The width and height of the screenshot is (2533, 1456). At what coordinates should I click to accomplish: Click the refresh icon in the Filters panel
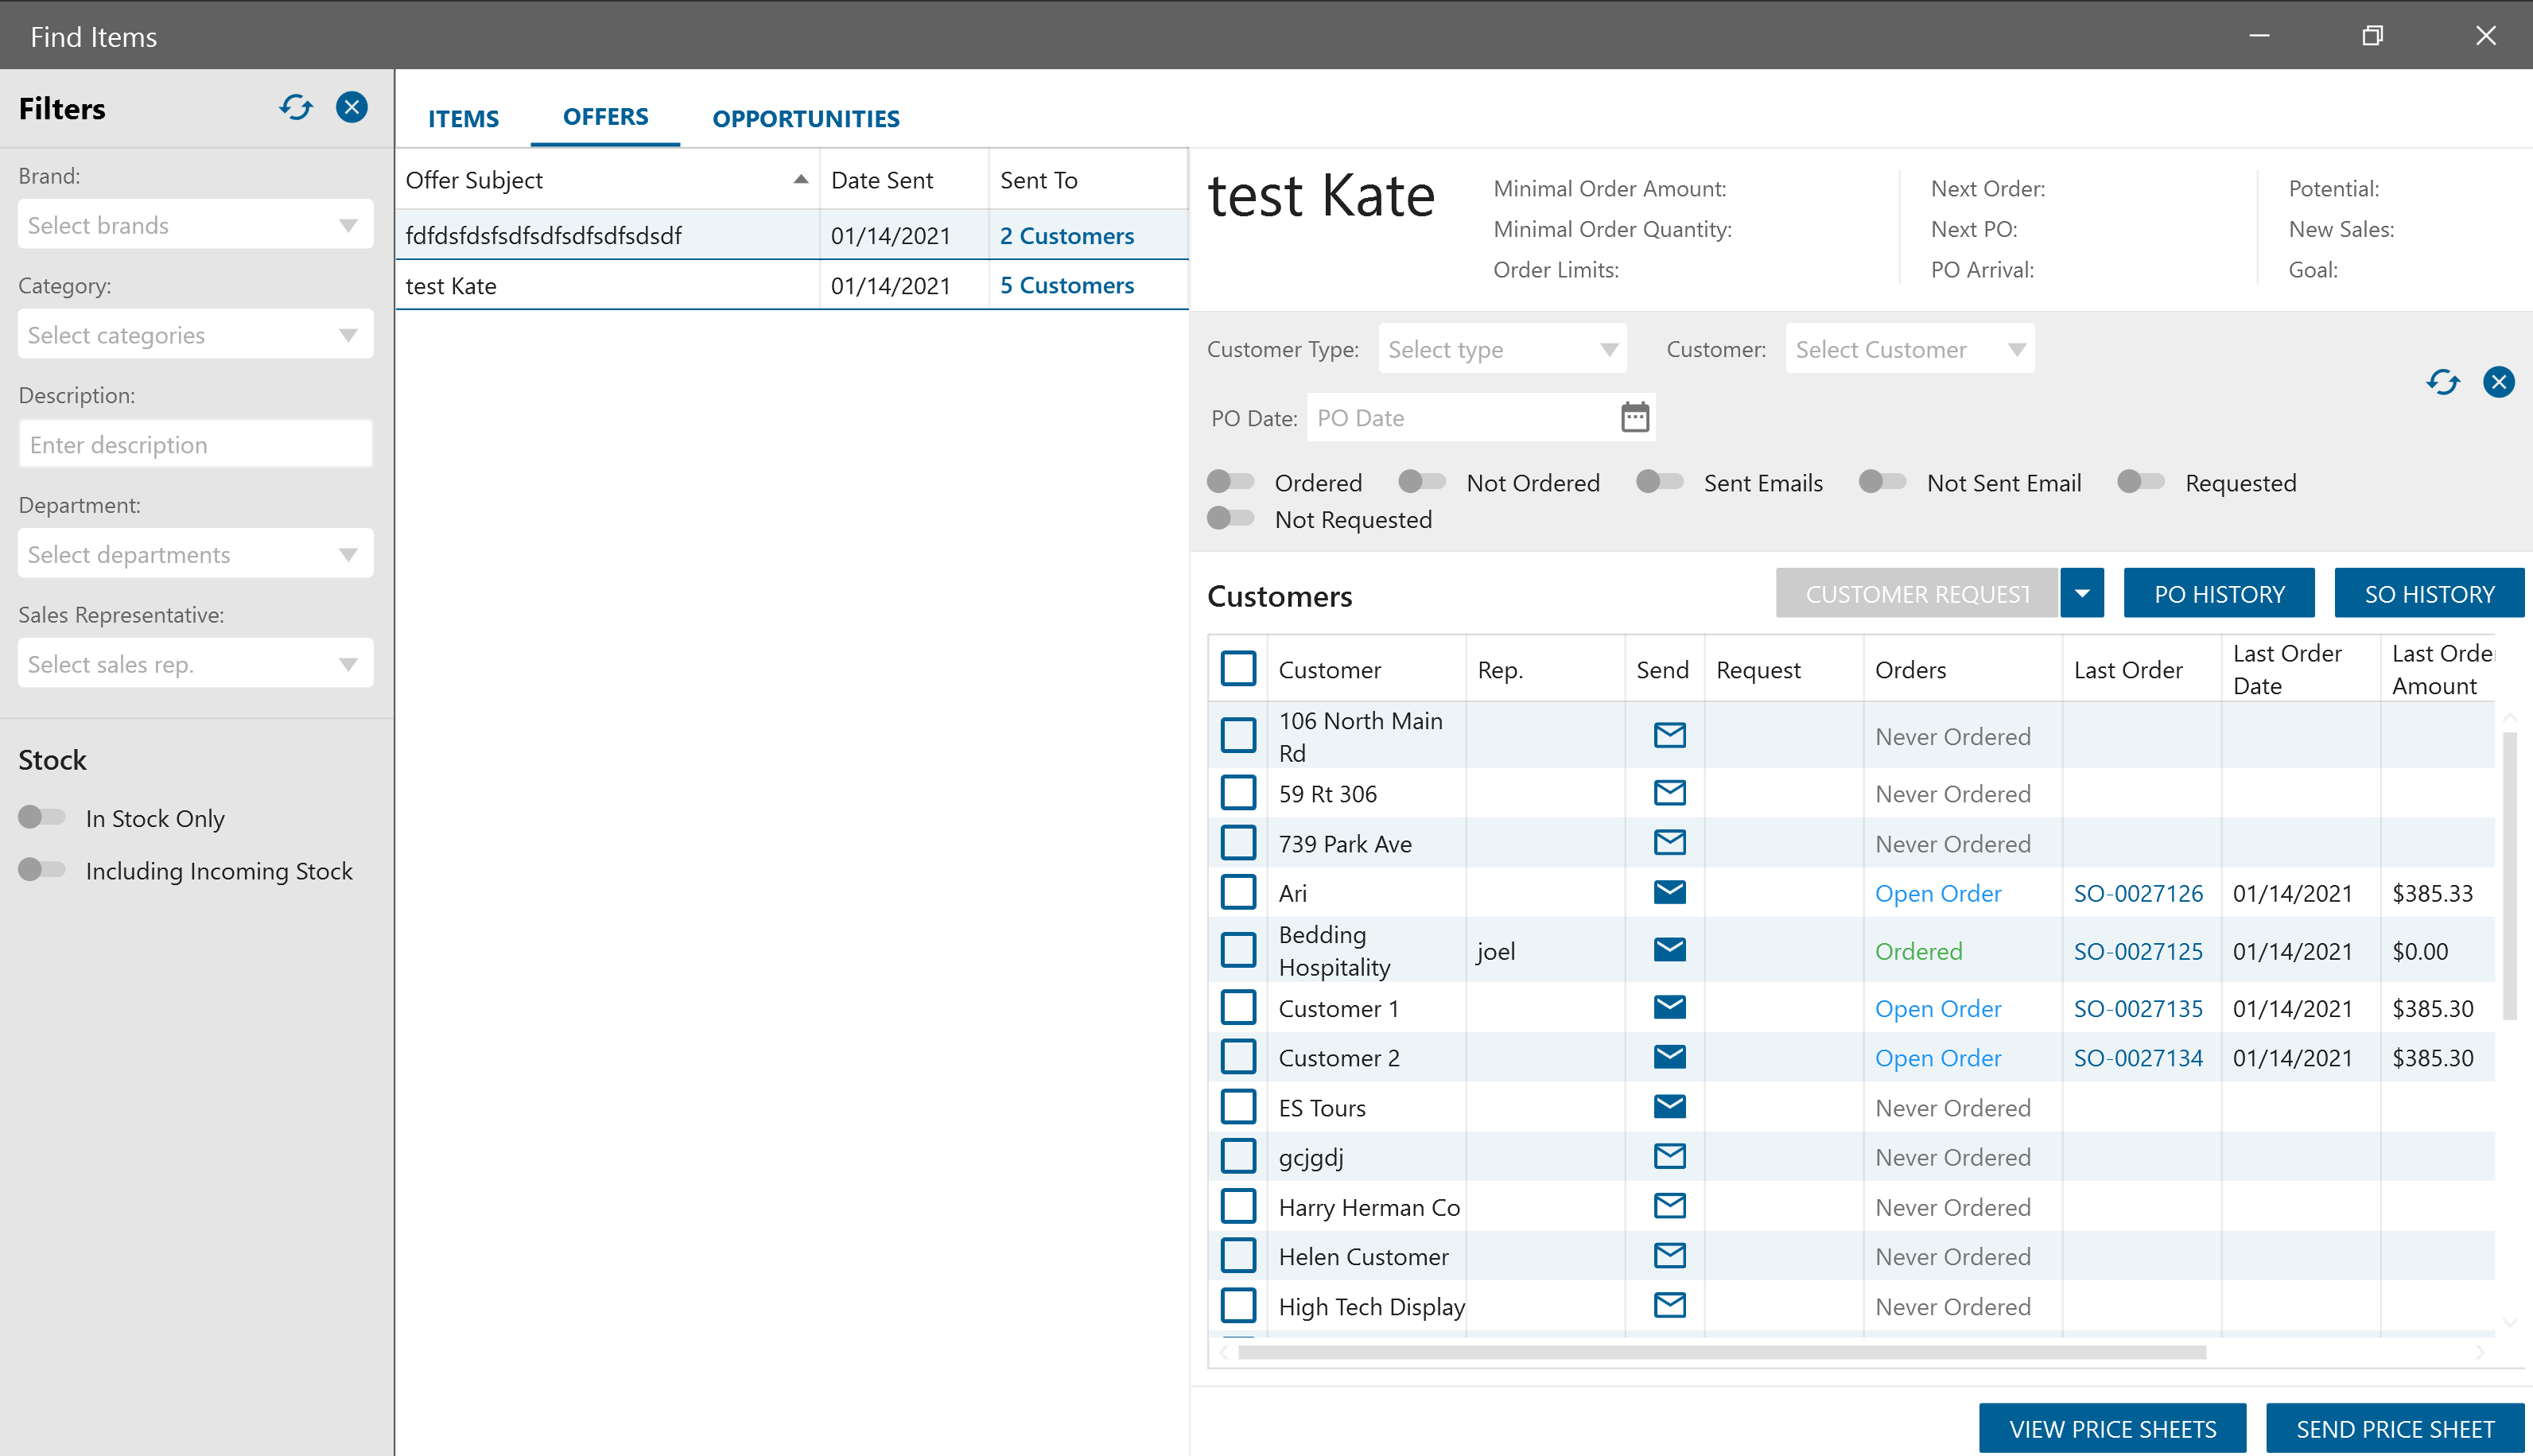(x=296, y=107)
